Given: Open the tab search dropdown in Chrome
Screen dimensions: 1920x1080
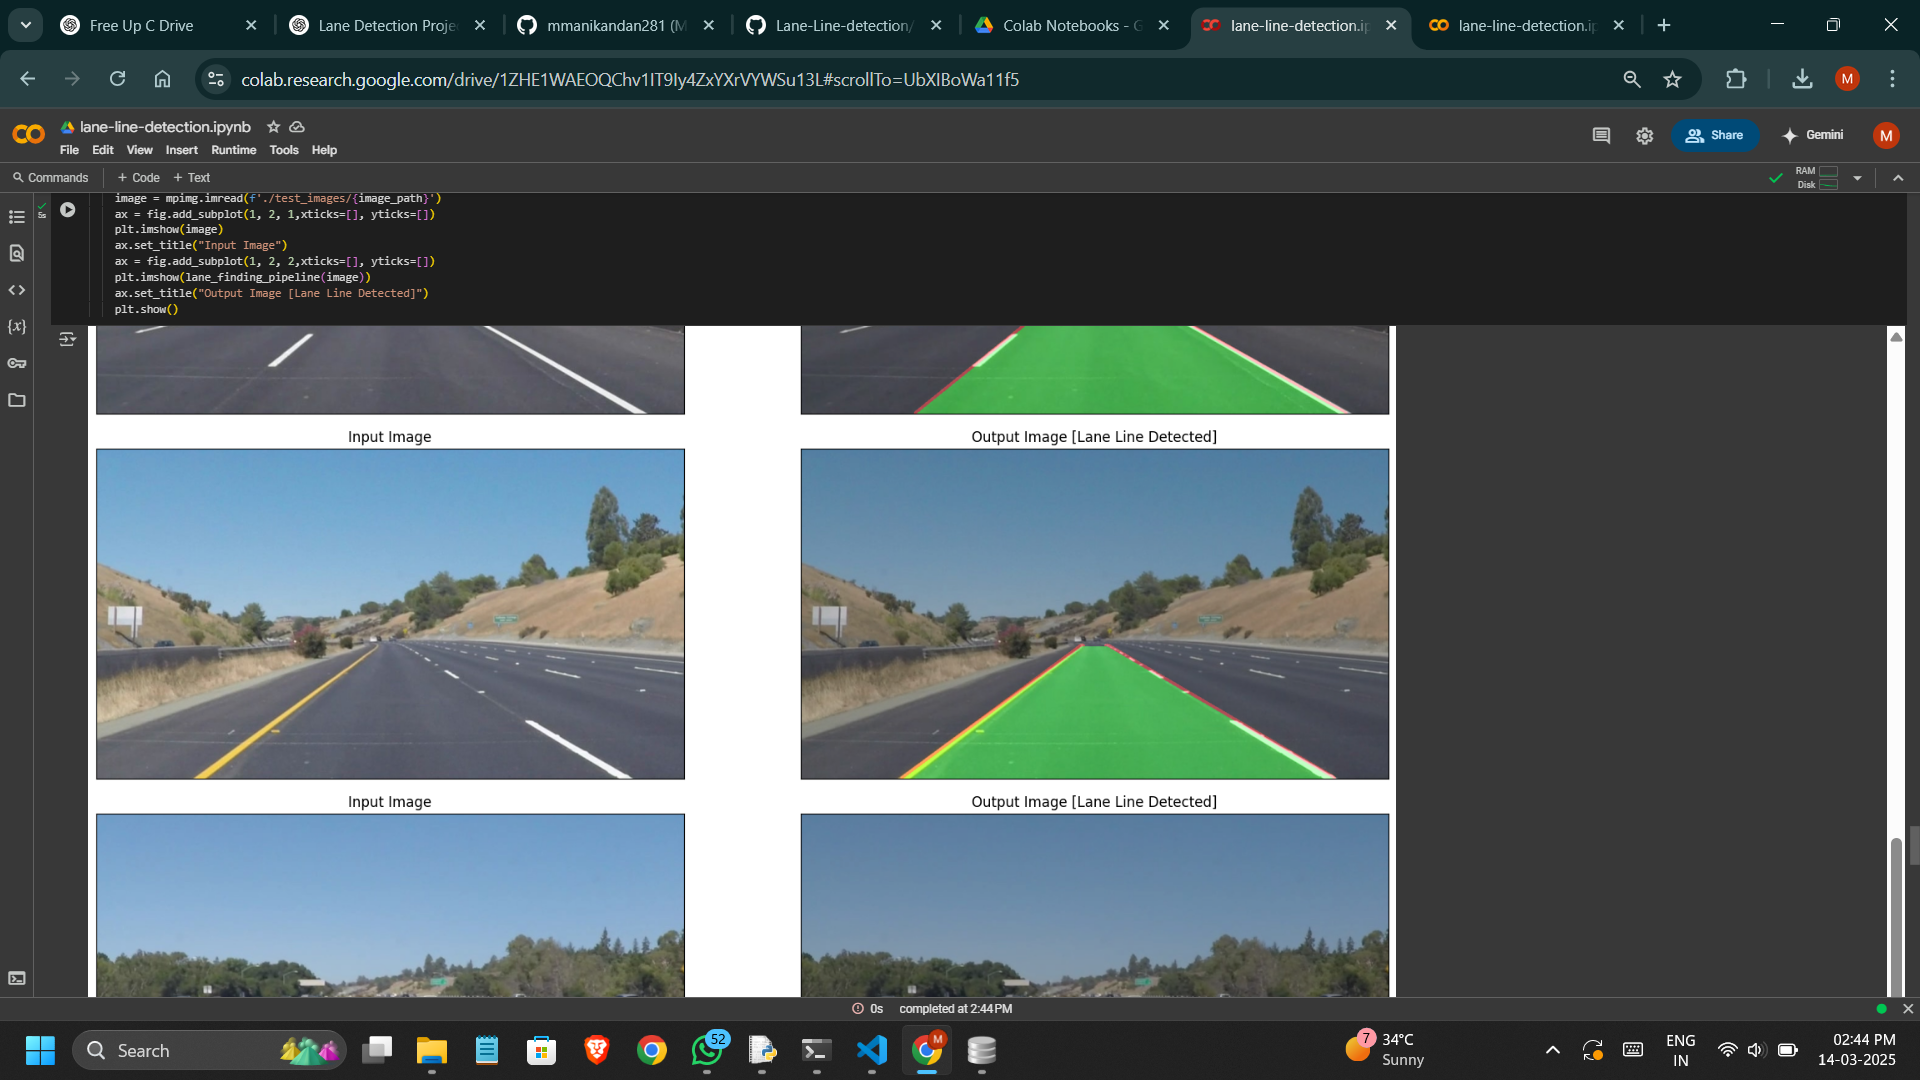Looking at the screenshot, I should coord(26,25).
